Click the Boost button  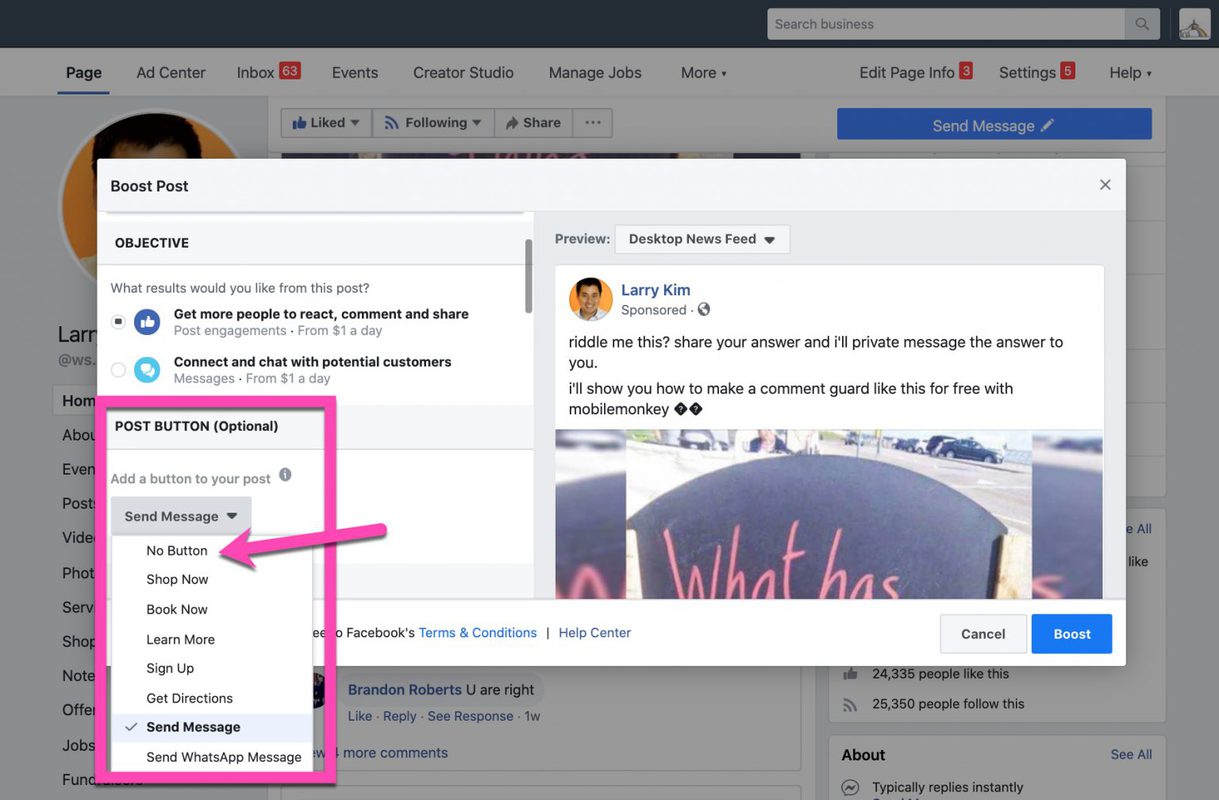1071,631
